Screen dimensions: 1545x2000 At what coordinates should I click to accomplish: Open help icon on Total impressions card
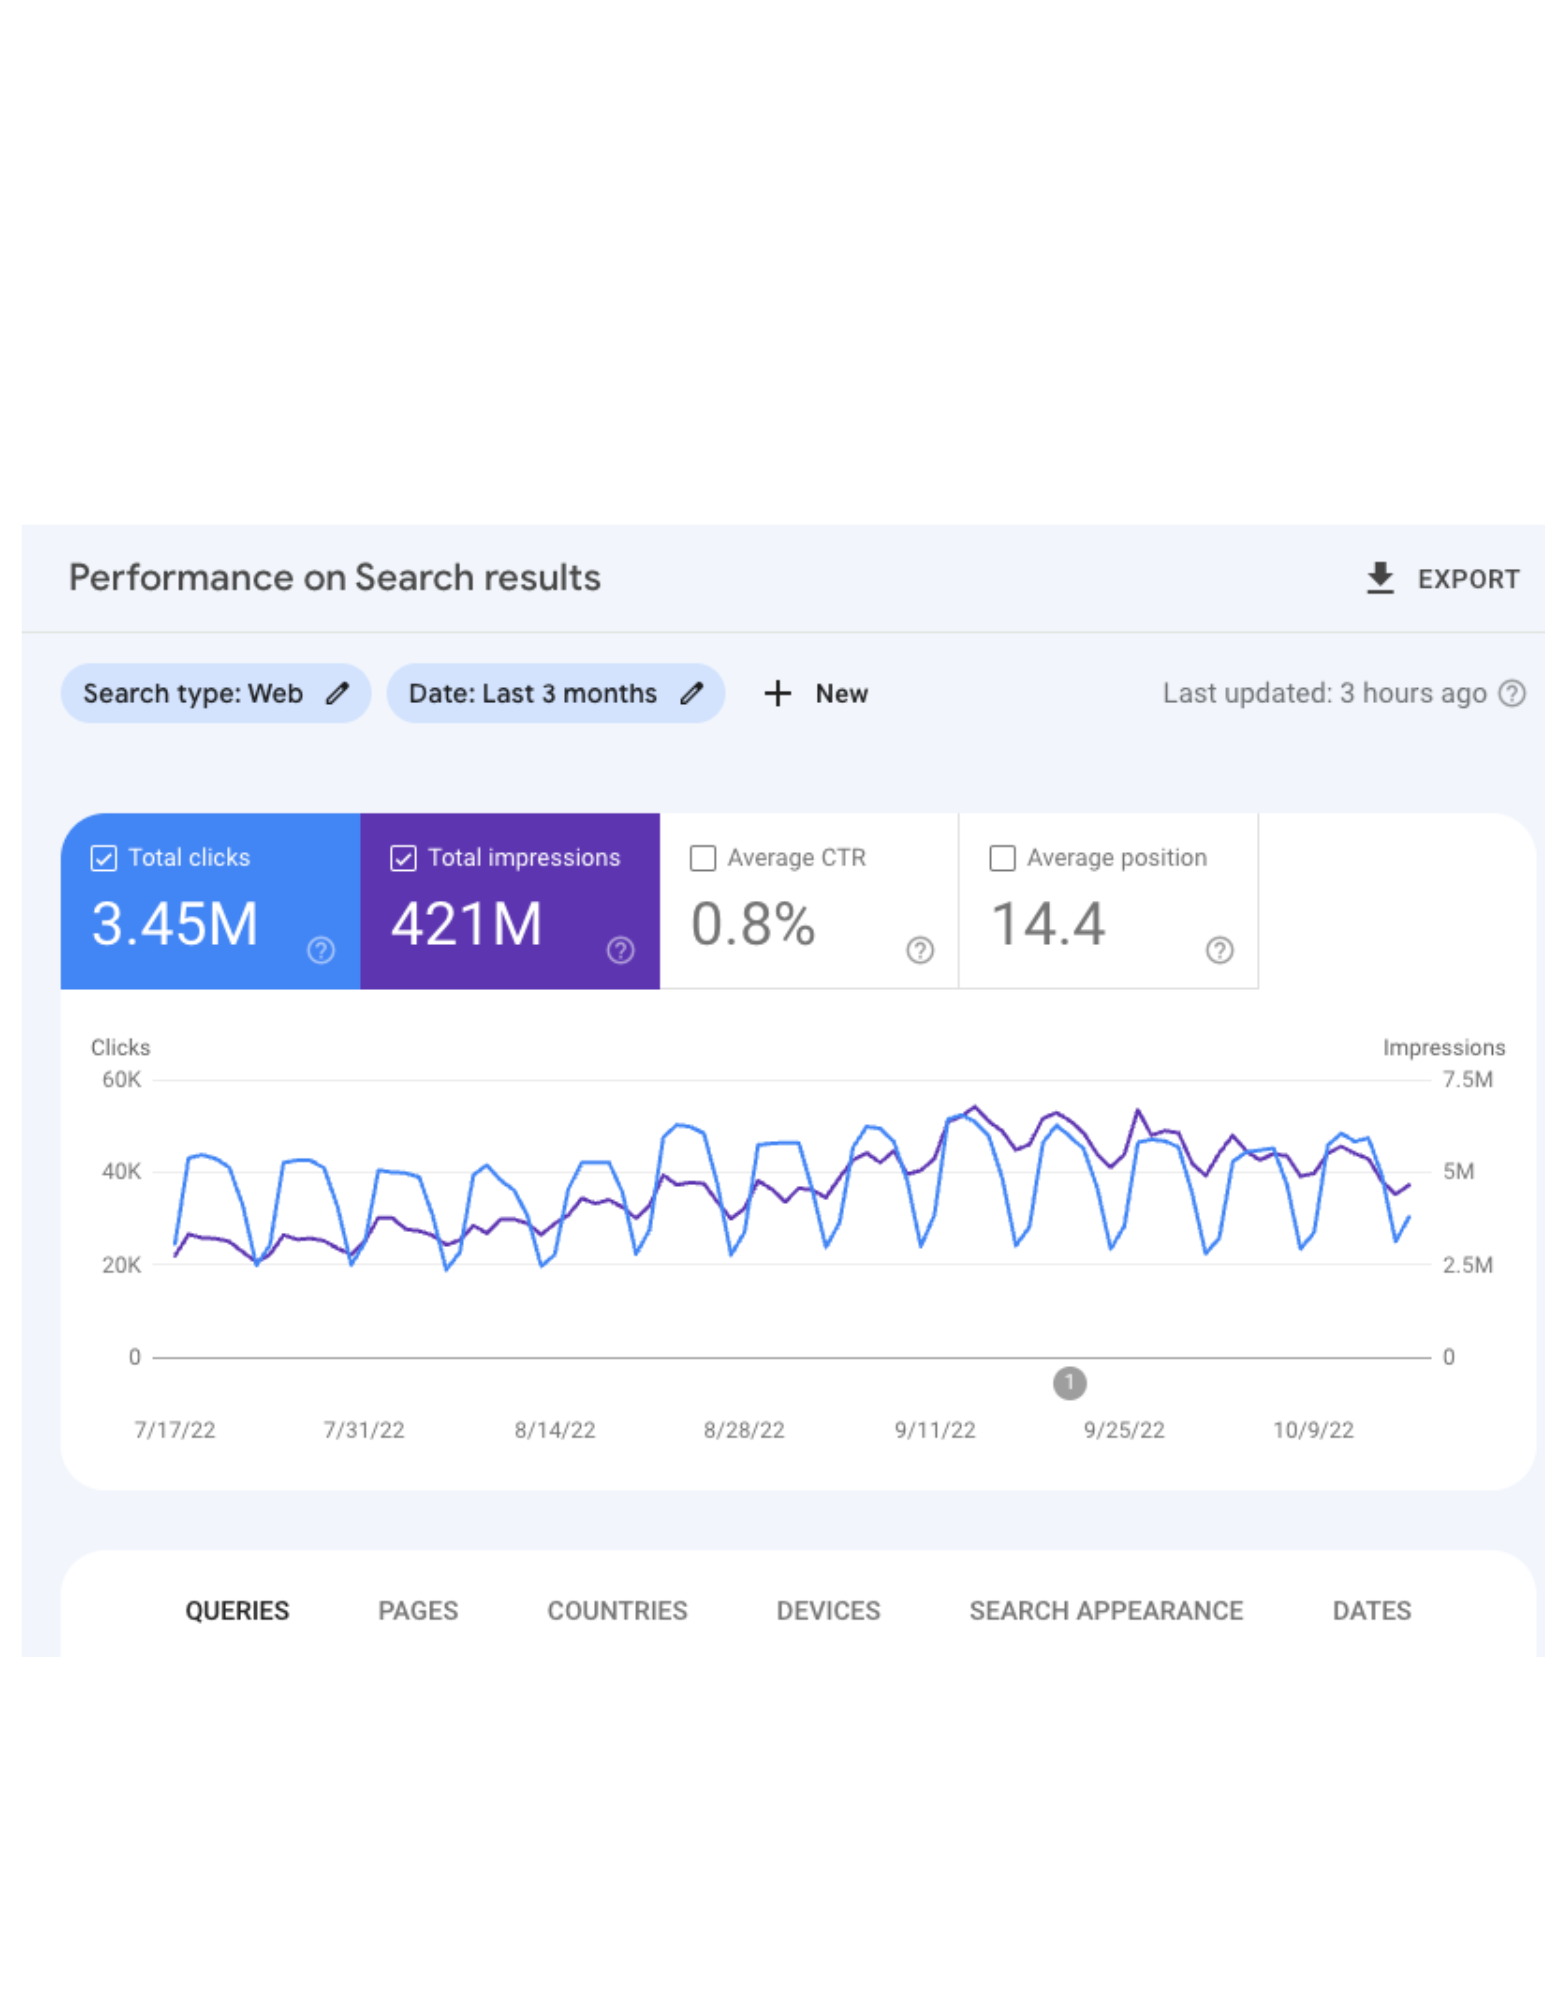[x=620, y=950]
